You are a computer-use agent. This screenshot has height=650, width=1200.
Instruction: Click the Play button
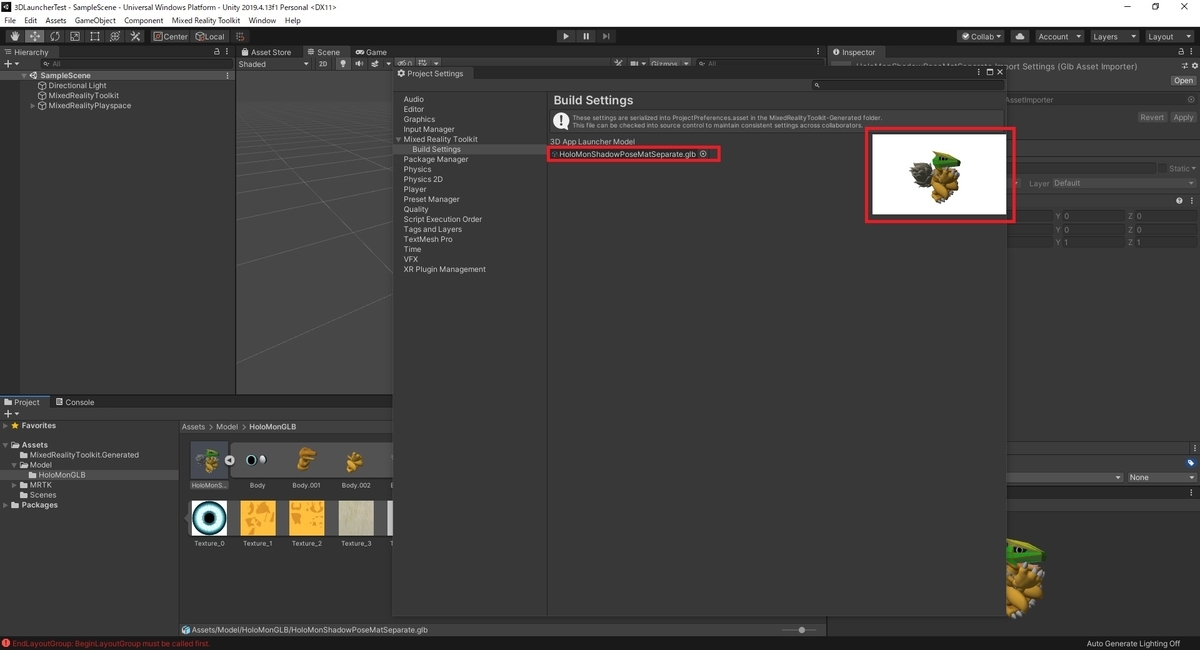click(x=565, y=36)
